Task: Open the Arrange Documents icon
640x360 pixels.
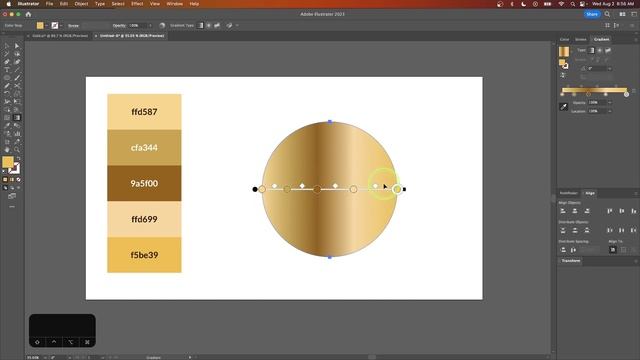Action: (x=622, y=14)
